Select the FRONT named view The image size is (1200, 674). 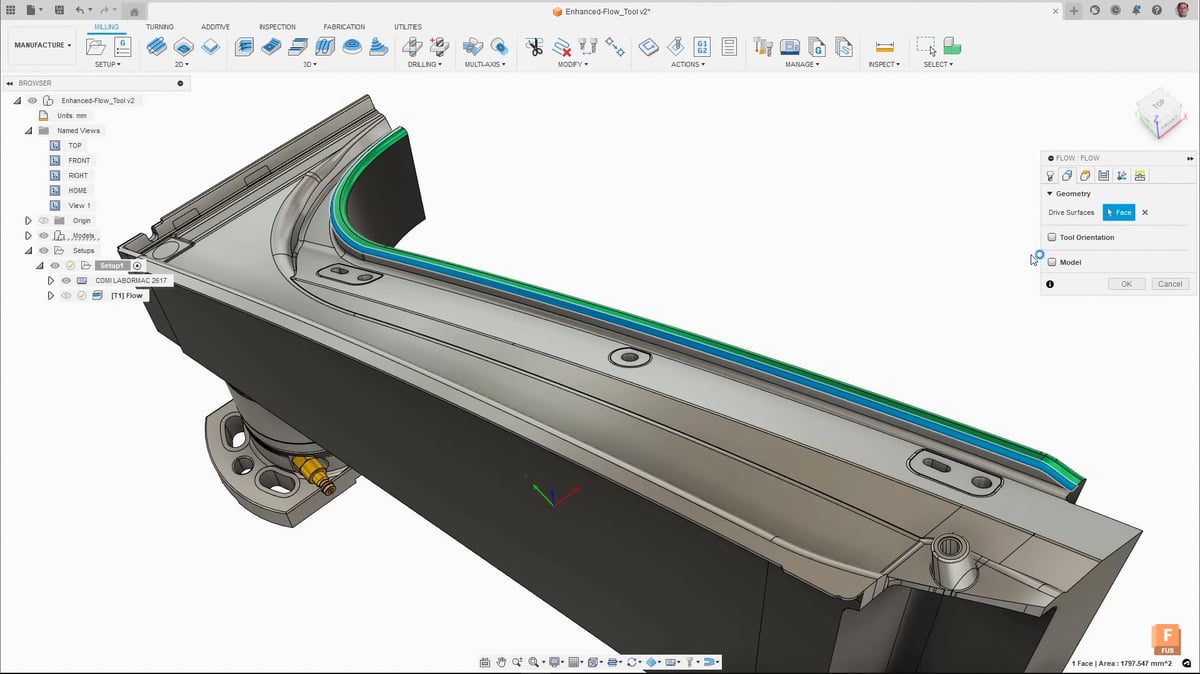[x=79, y=161]
